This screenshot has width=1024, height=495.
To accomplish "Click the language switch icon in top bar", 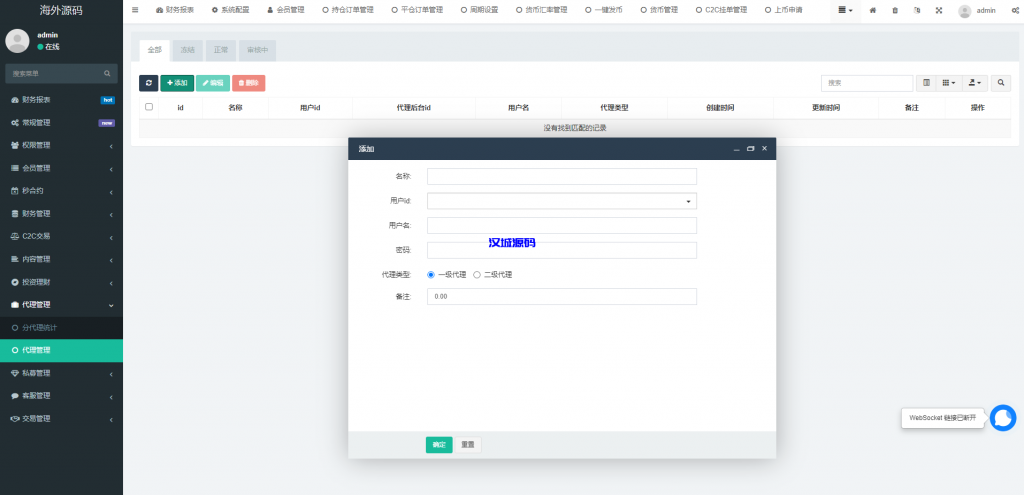I will click(917, 10).
